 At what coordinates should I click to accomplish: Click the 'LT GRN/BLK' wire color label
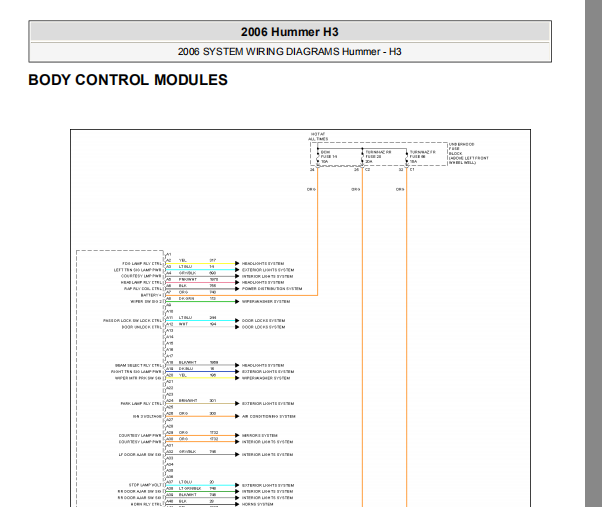click(190, 489)
